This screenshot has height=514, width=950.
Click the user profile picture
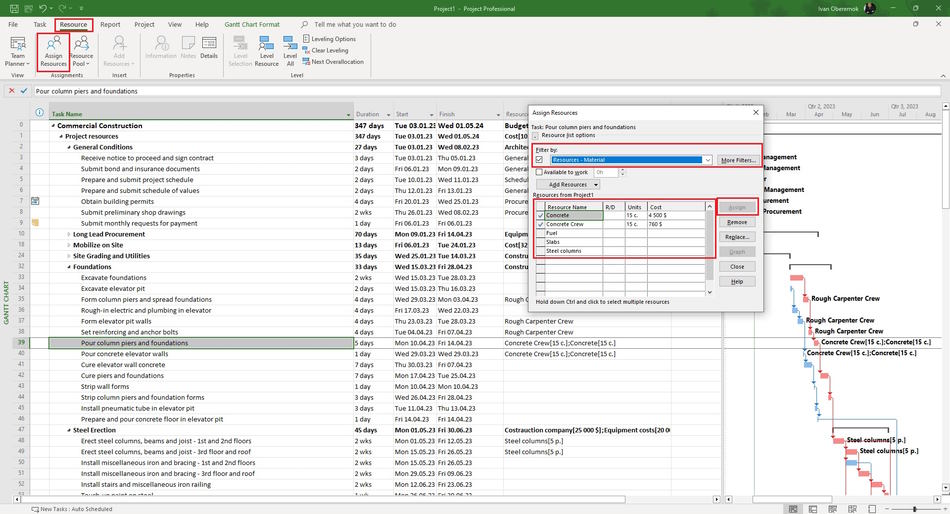[869, 8]
